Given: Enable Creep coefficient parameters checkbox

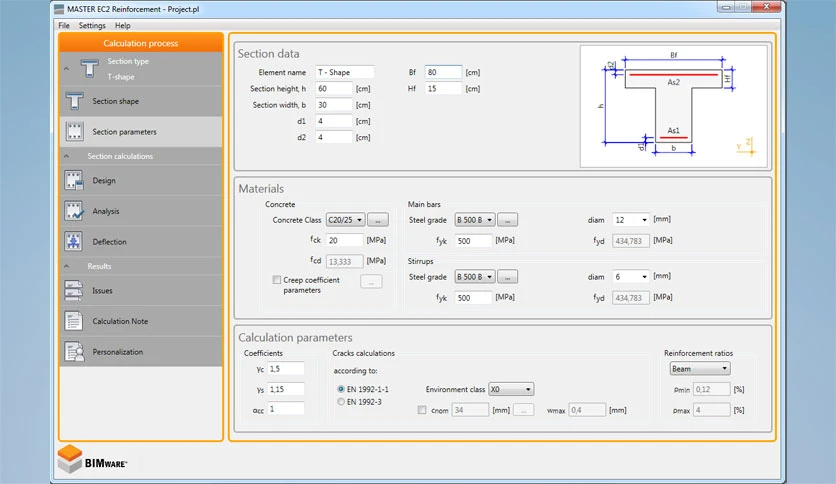Looking at the screenshot, I should [x=277, y=280].
